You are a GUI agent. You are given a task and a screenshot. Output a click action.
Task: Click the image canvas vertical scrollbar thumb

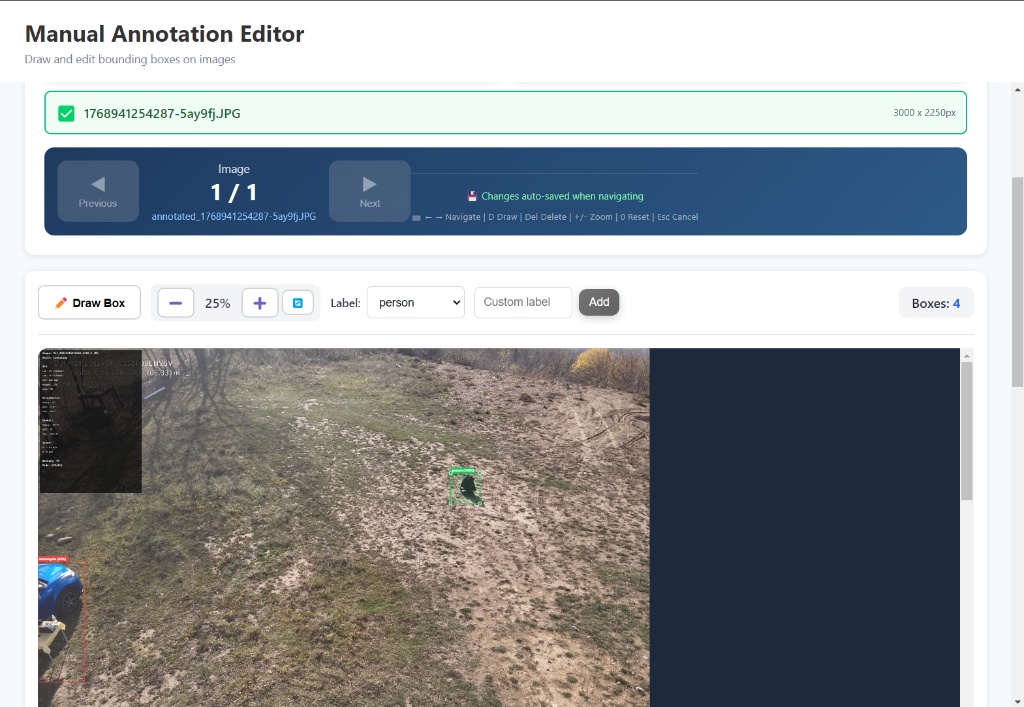pos(966,430)
